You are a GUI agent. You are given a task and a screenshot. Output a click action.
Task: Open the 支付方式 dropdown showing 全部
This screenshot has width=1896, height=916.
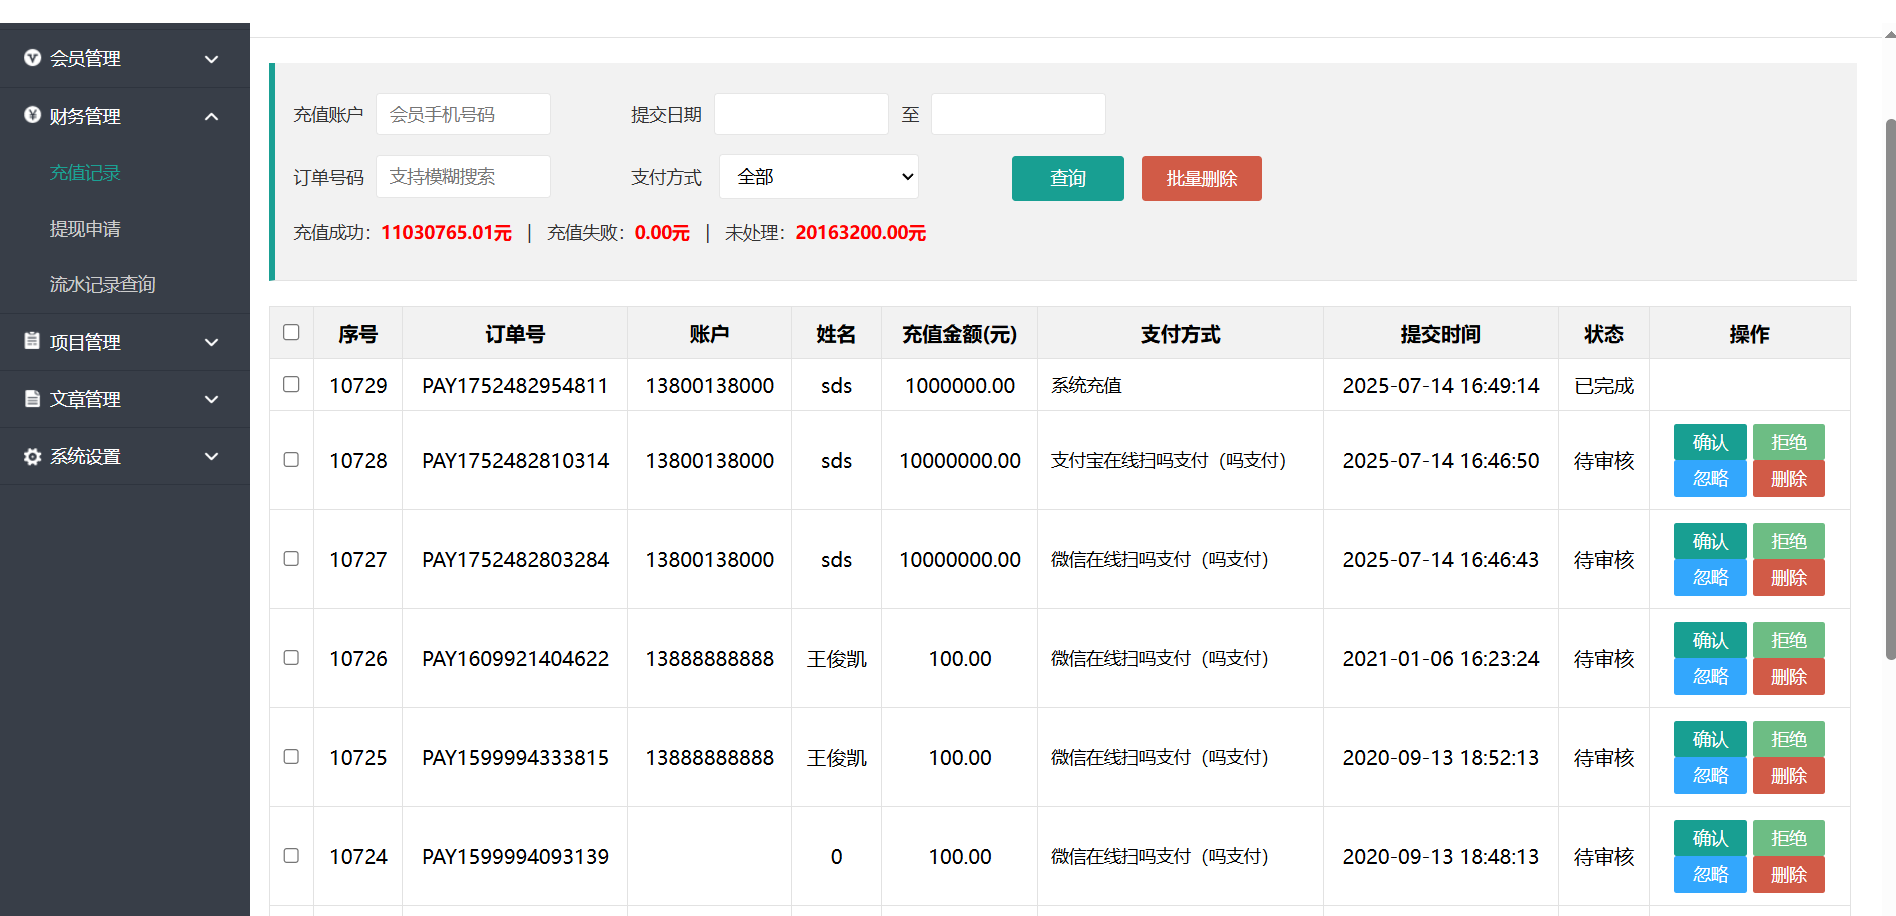pos(819,177)
